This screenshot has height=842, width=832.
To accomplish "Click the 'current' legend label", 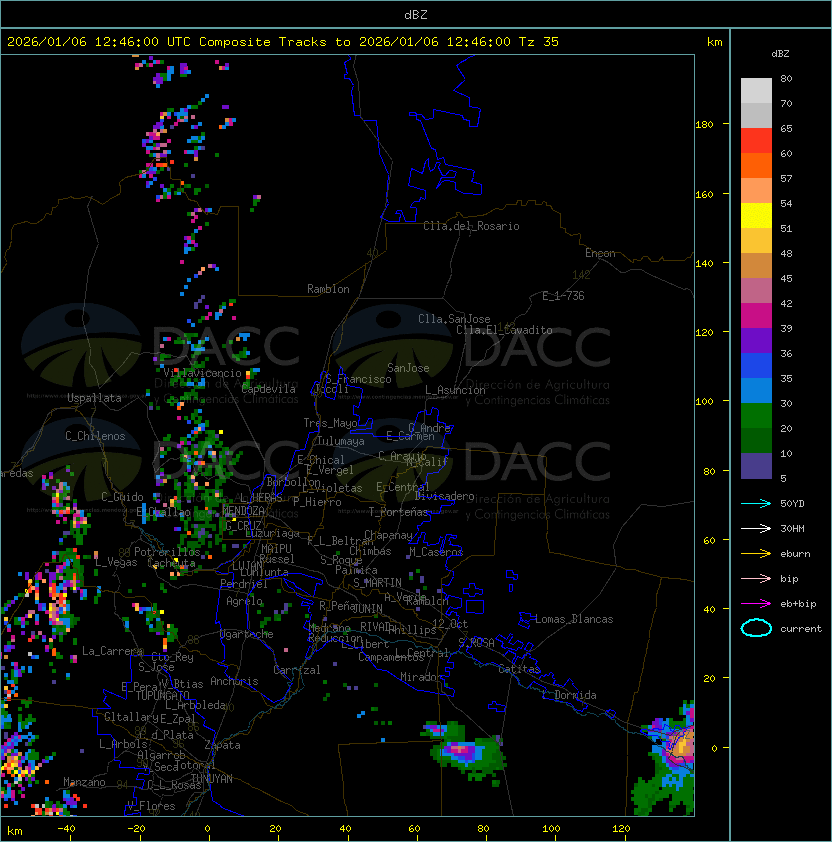I will 801,629.
